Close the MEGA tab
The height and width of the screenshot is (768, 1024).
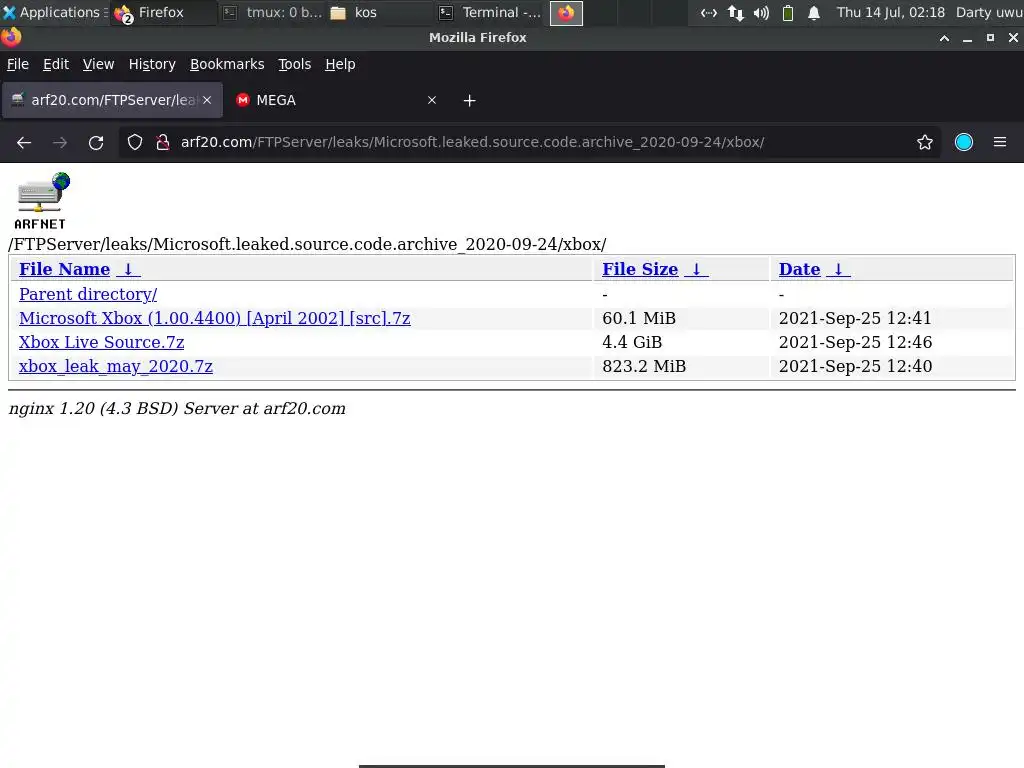432,100
